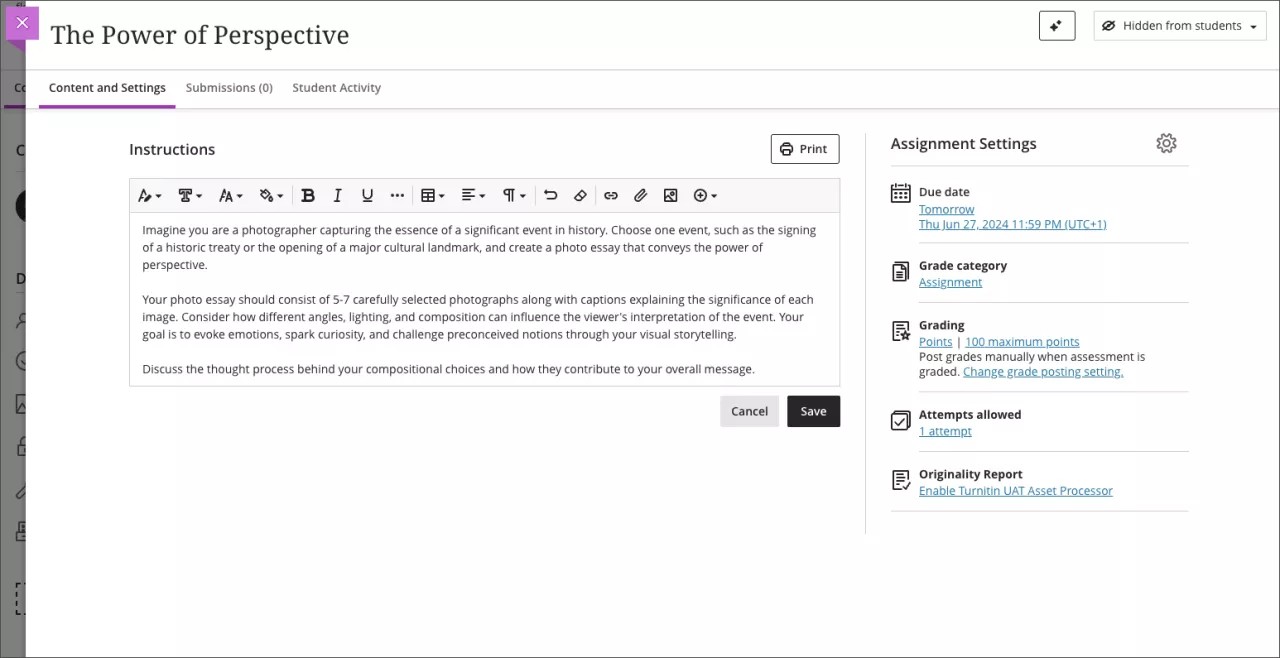Click the Change grade posting setting link
The image size is (1280, 658).
coord(1043,371)
